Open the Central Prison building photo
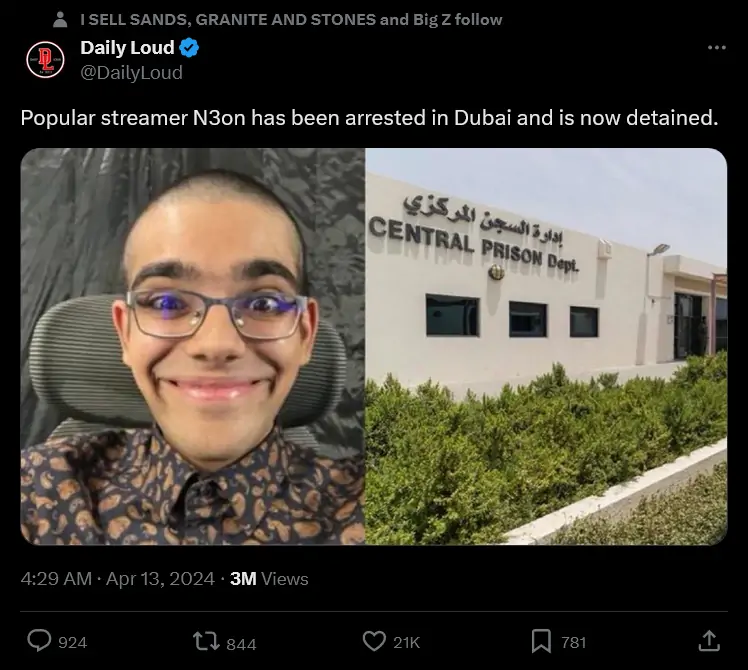The height and width of the screenshot is (670, 748). (x=546, y=346)
